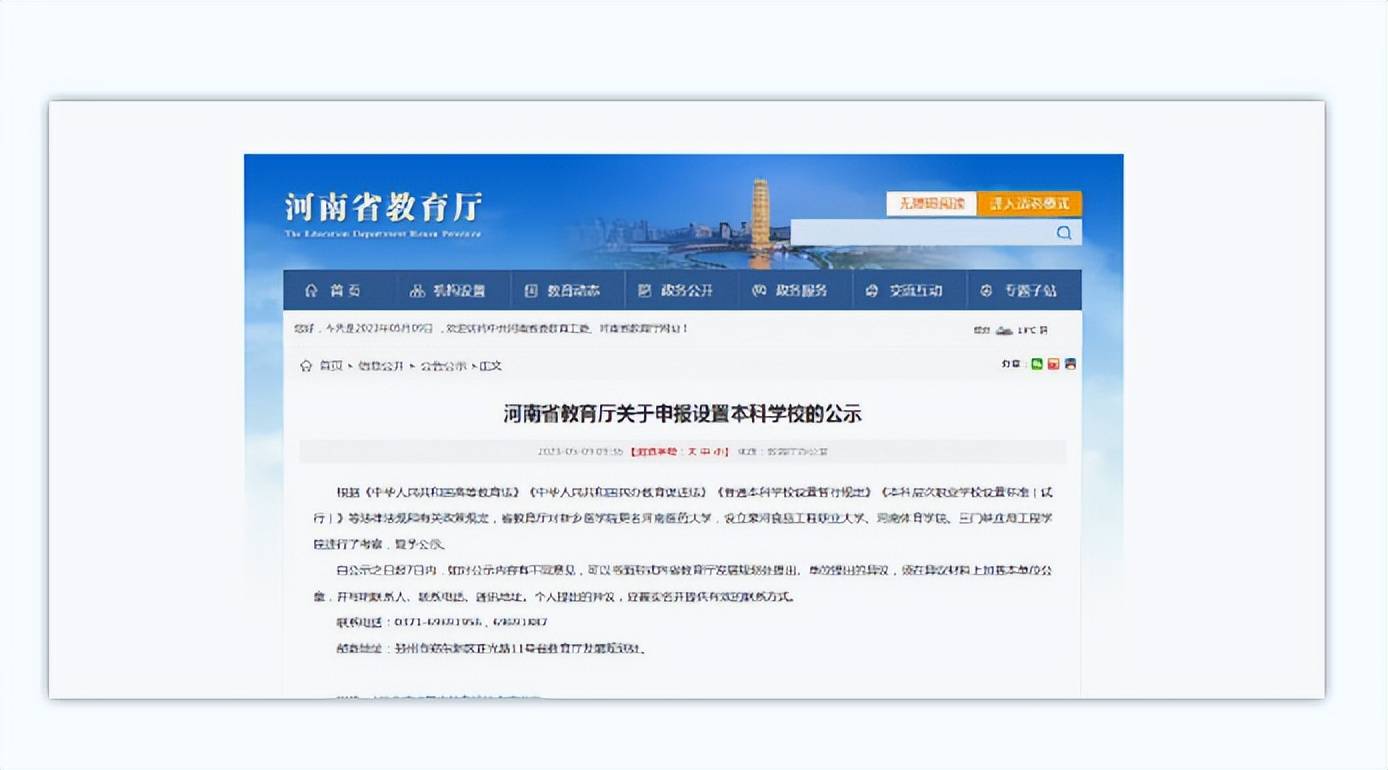The width and height of the screenshot is (1388, 770).
Task: Click the home icon in the breadcrumb
Action: pyautogui.click(x=306, y=366)
